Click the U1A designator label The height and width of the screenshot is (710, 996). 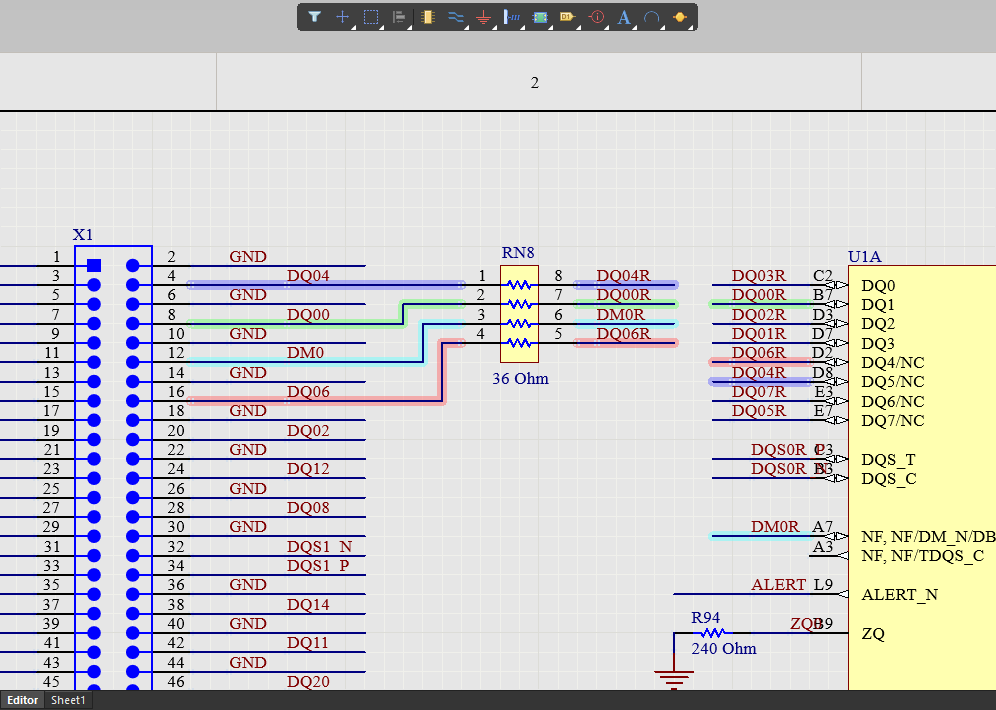point(864,257)
